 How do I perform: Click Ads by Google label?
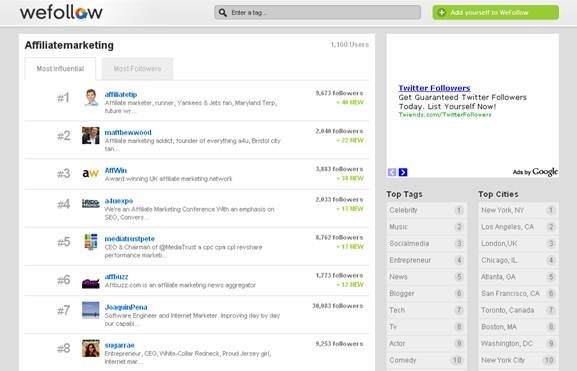point(535,172)
